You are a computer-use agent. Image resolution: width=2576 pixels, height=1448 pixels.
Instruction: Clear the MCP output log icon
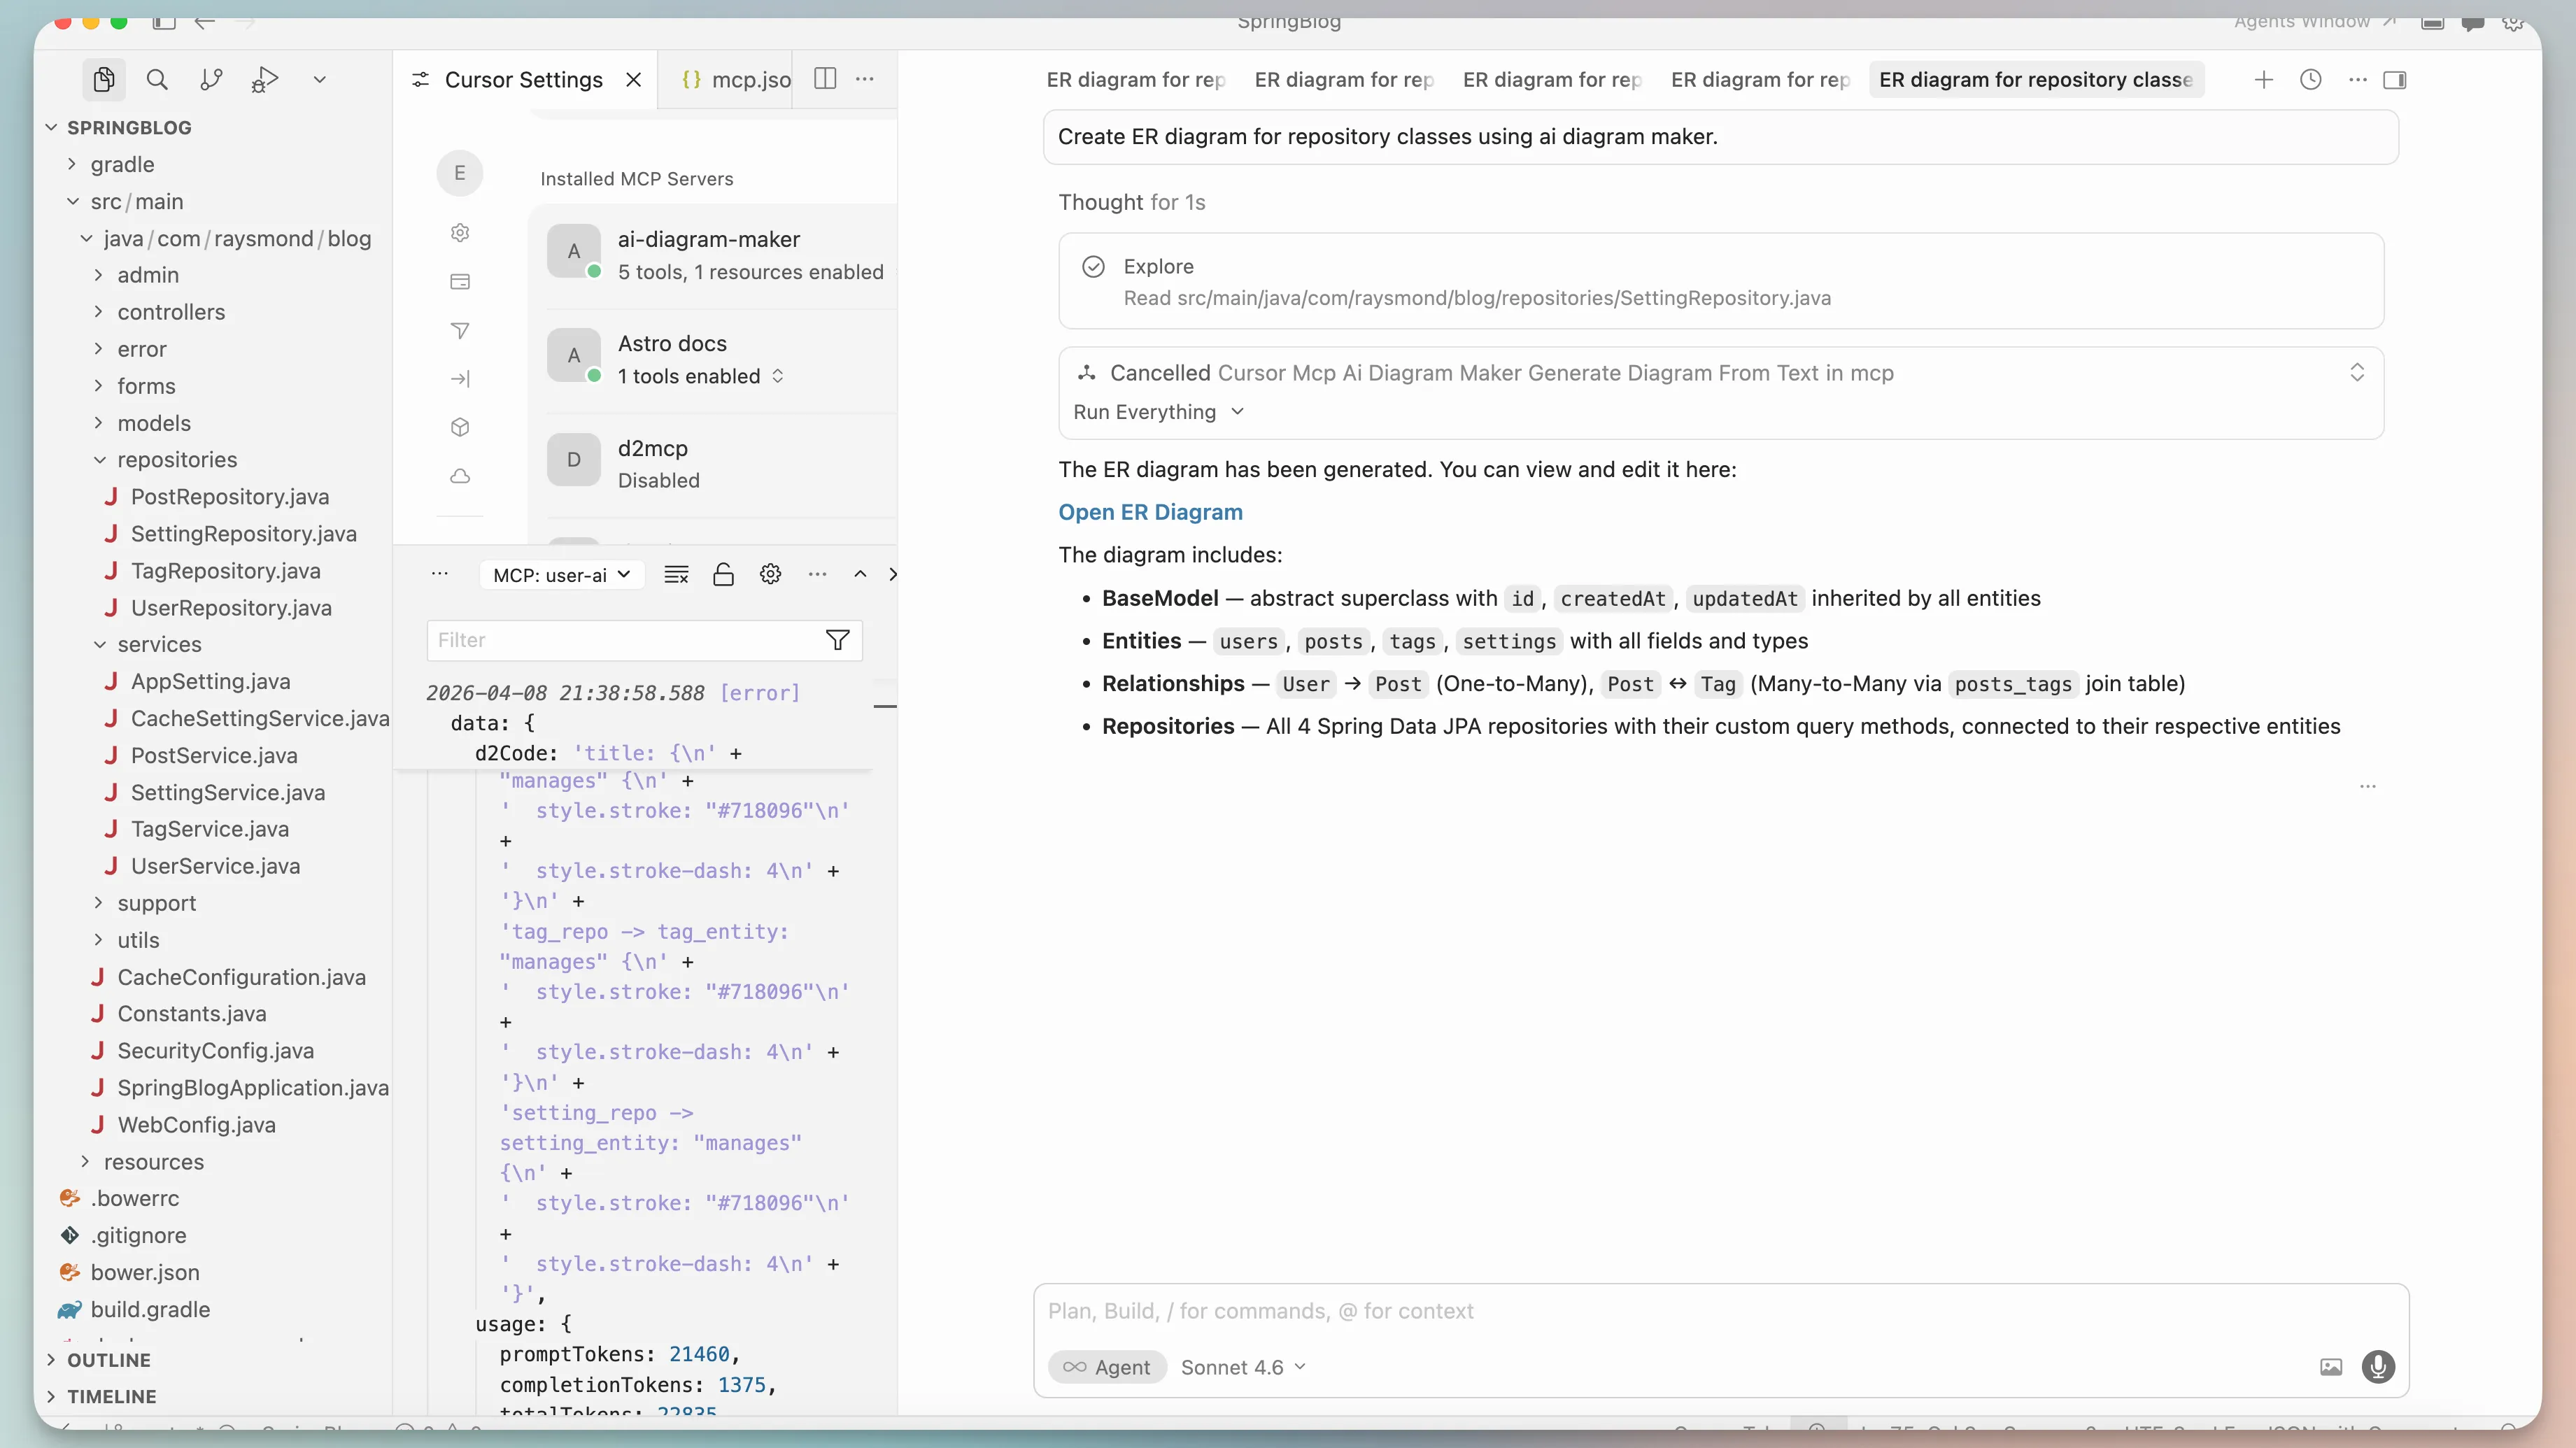(676, 573)
